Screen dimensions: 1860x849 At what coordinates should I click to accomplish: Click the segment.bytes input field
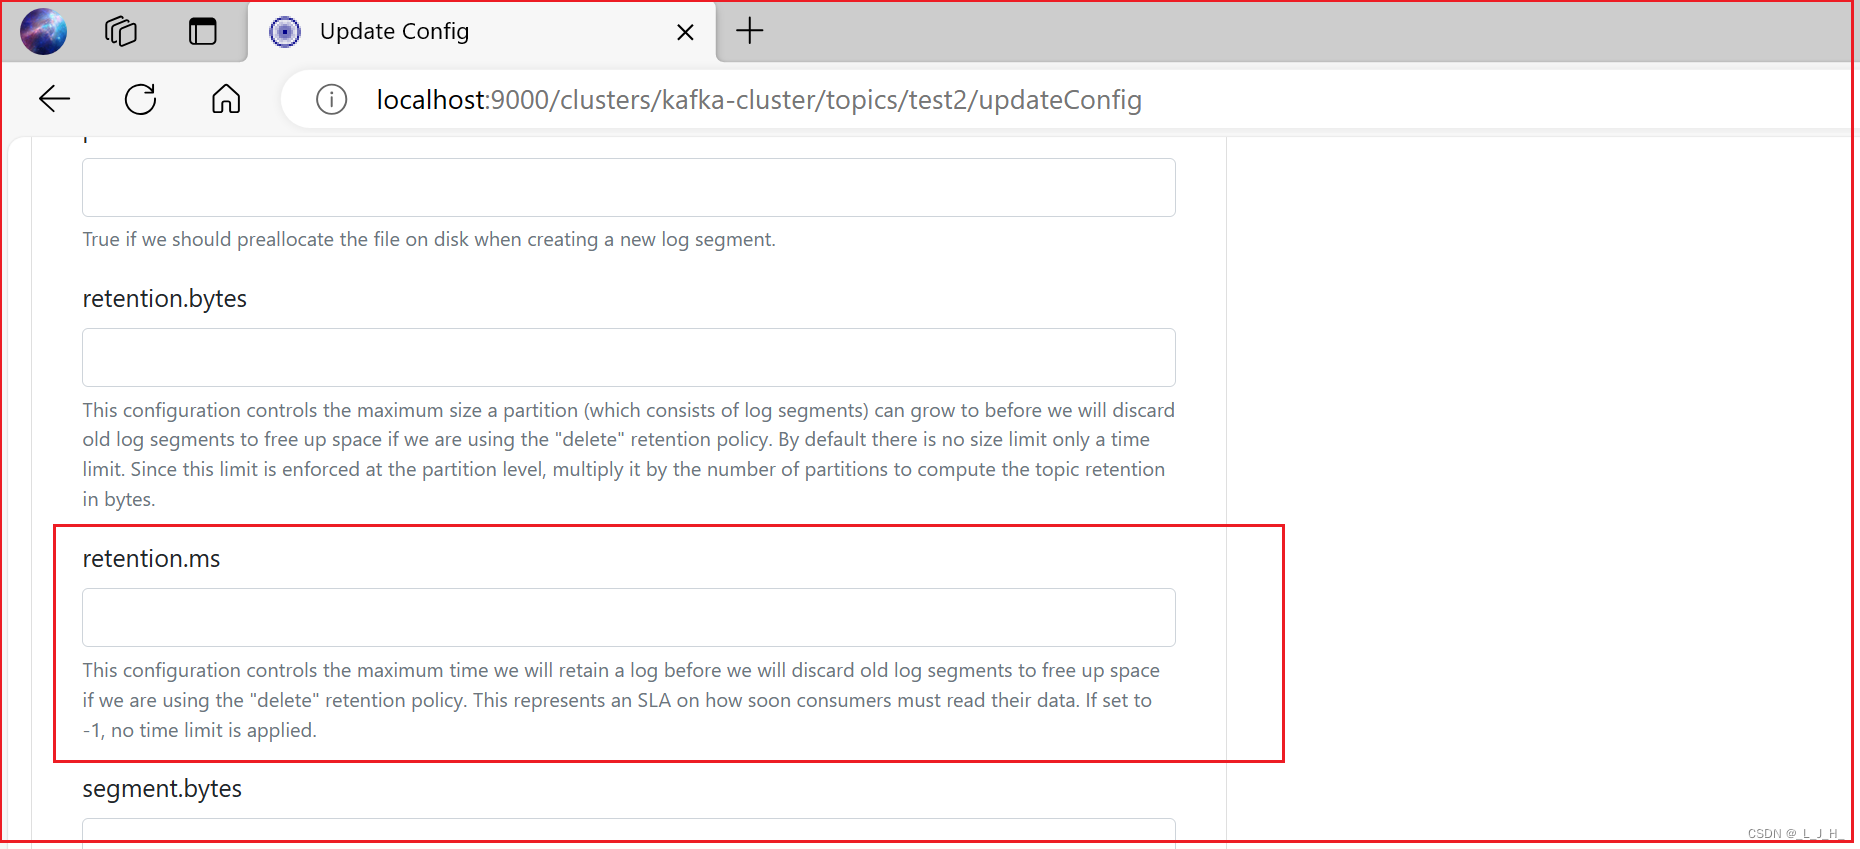point(628,832)
